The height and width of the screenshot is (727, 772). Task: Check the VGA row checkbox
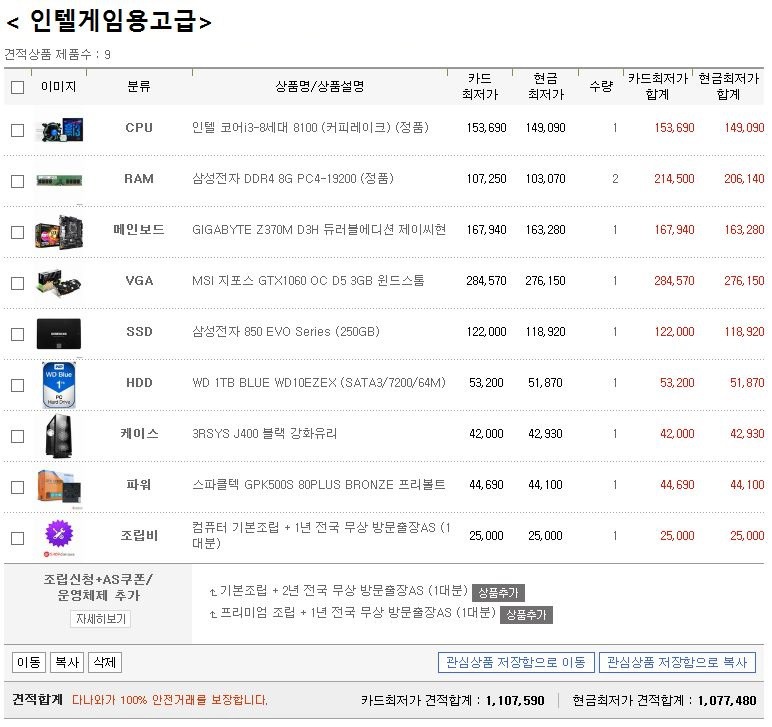(x=17, y=284)
